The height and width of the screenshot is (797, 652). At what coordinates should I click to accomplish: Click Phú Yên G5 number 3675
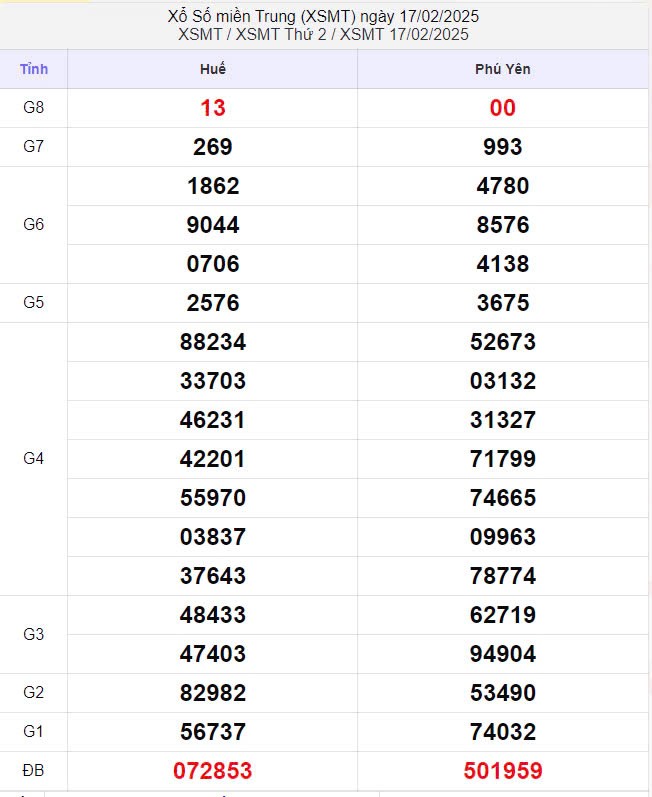[502, 303]
